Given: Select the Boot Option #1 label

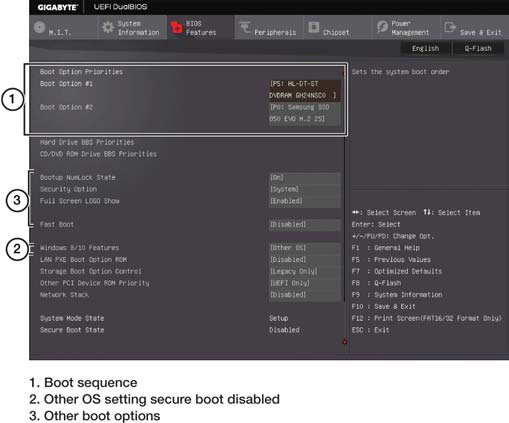Looking at the screenshot, I should 66,84.
